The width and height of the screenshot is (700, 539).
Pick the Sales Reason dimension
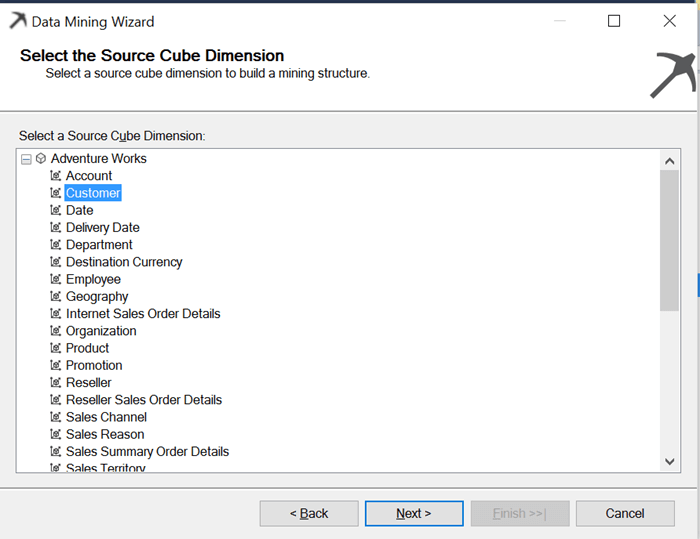[x=105, y=434]
